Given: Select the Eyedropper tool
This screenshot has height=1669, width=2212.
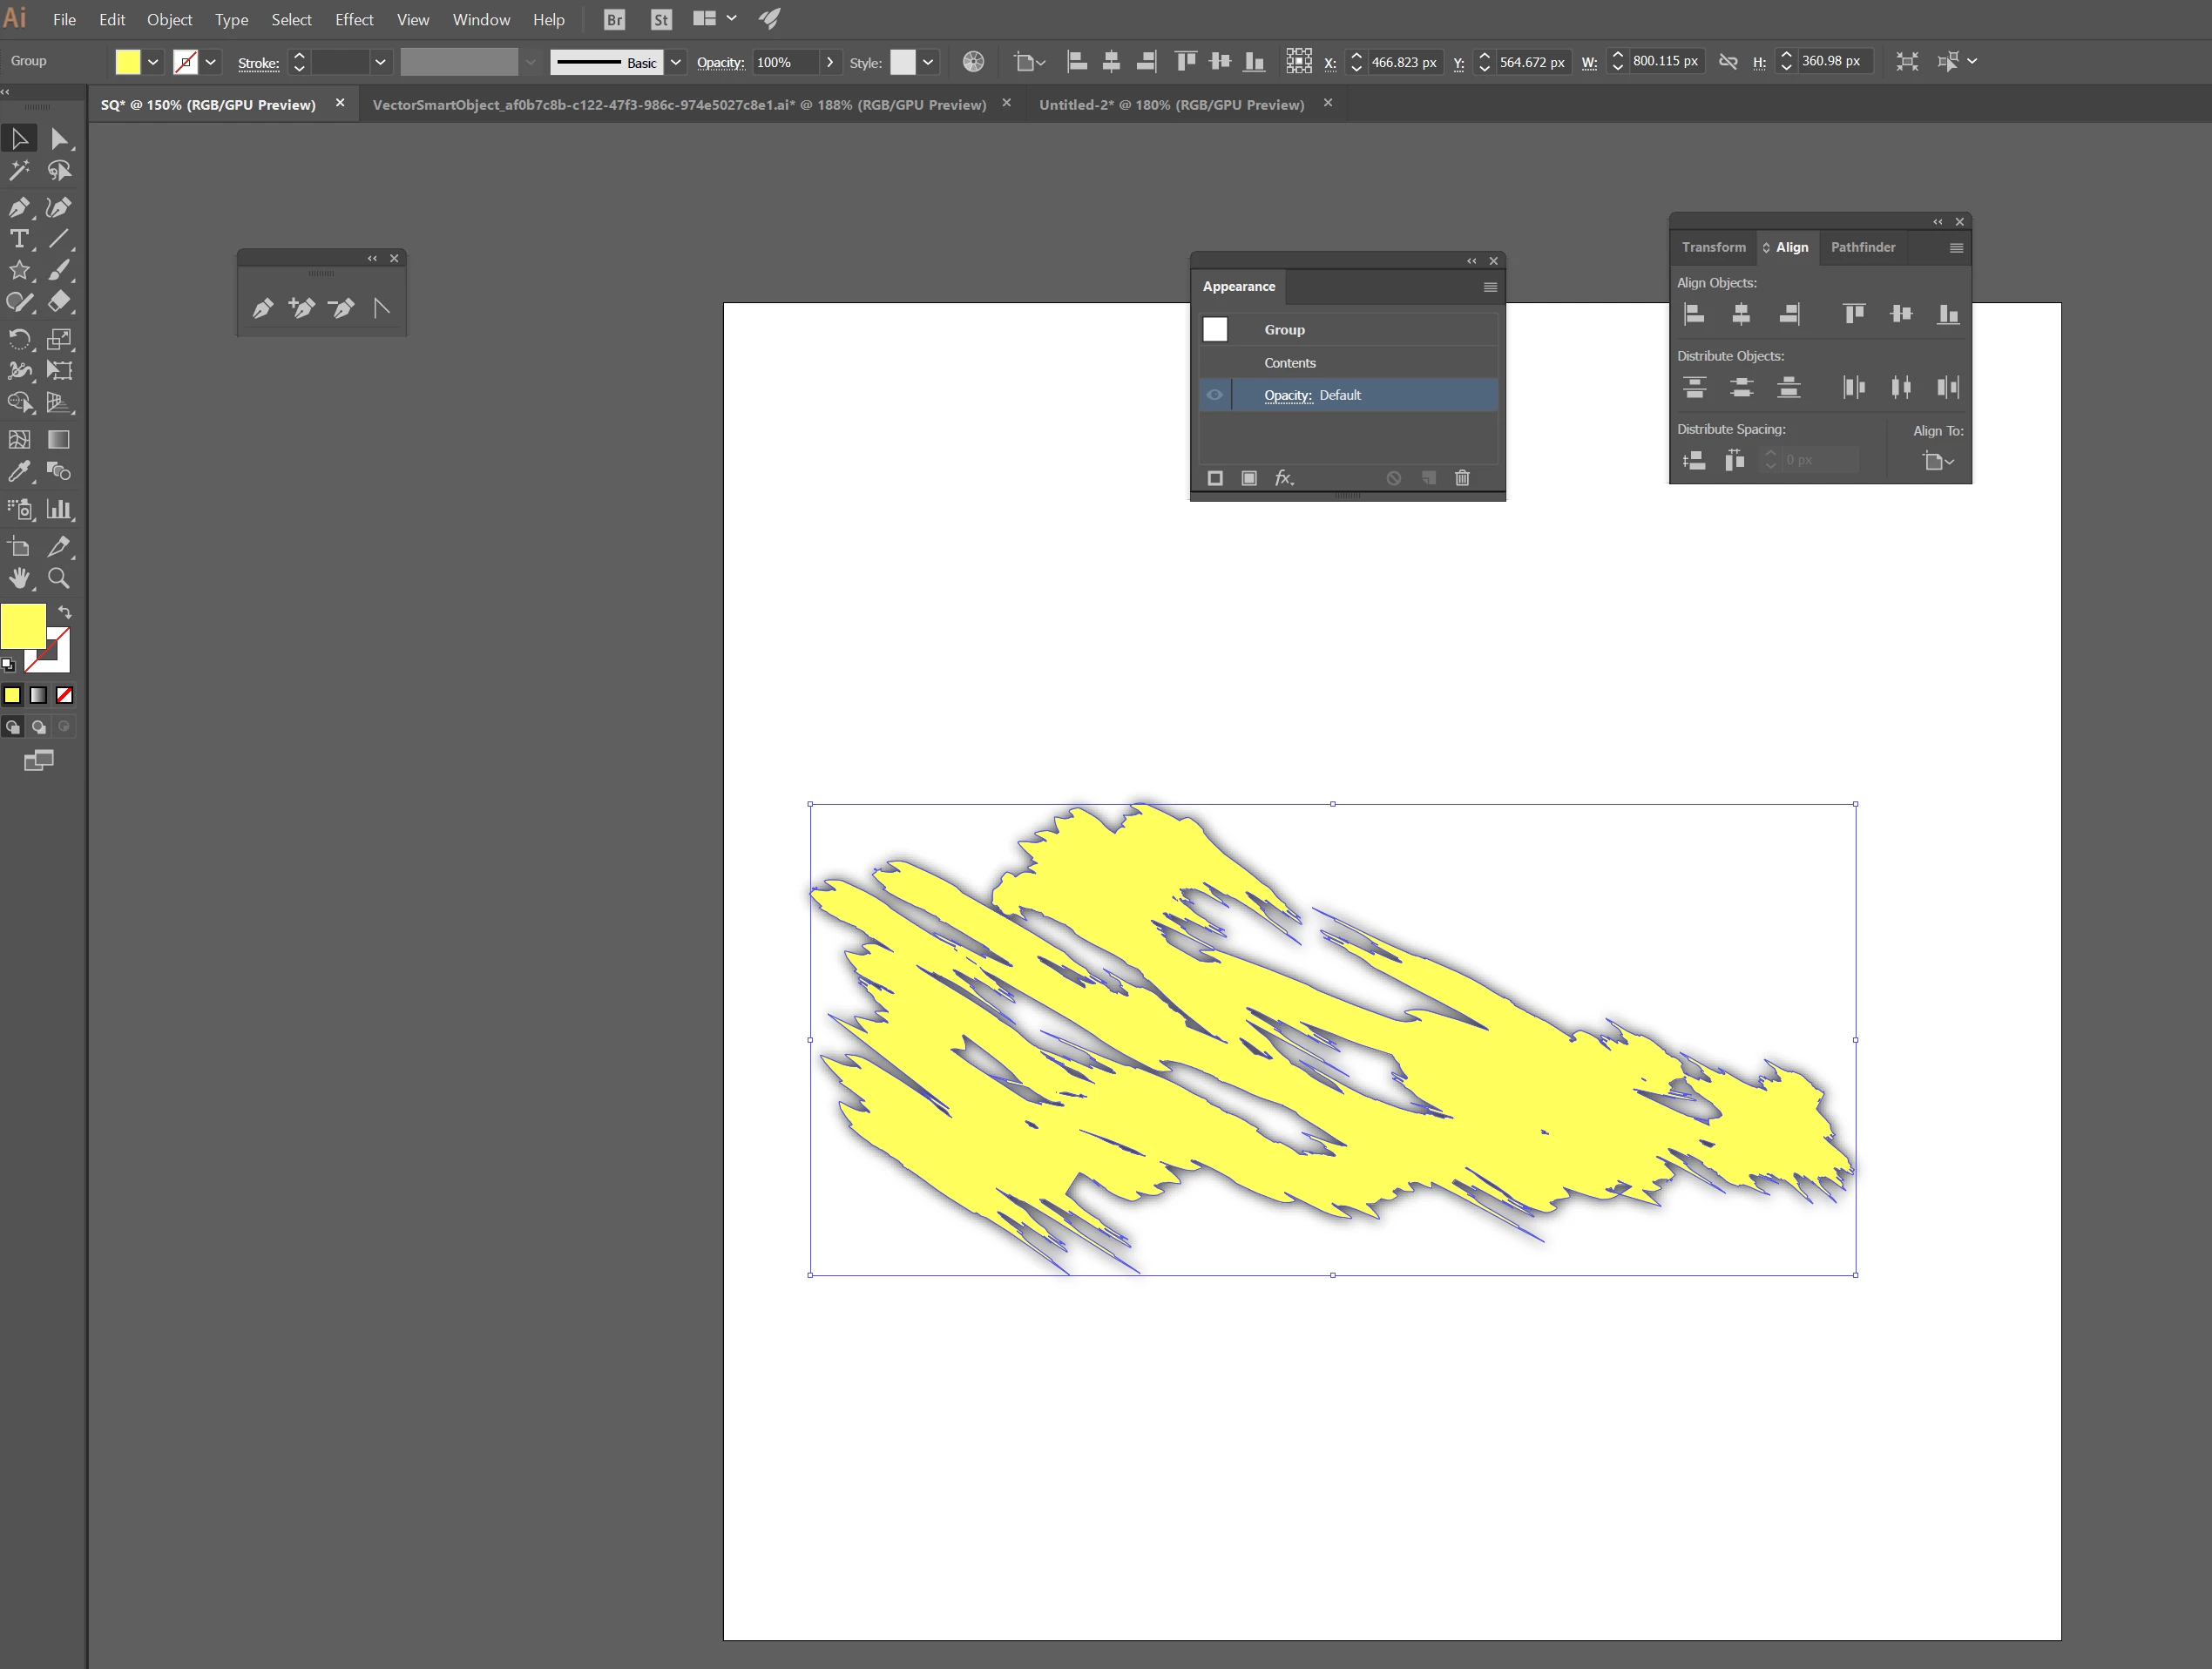Looking at the screenshot, I should 19,471.
